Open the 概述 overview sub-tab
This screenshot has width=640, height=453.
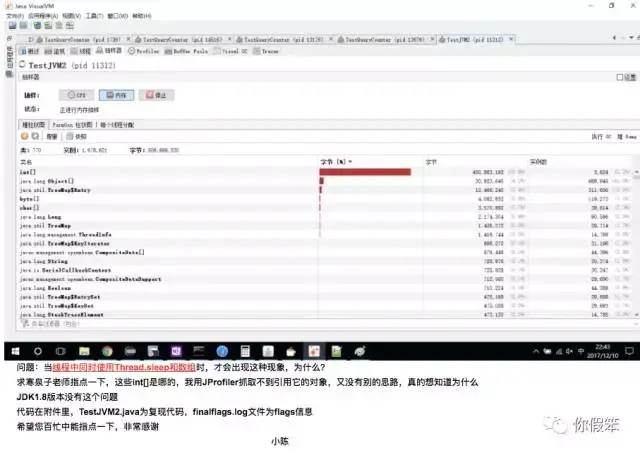[x=29, y=51]
